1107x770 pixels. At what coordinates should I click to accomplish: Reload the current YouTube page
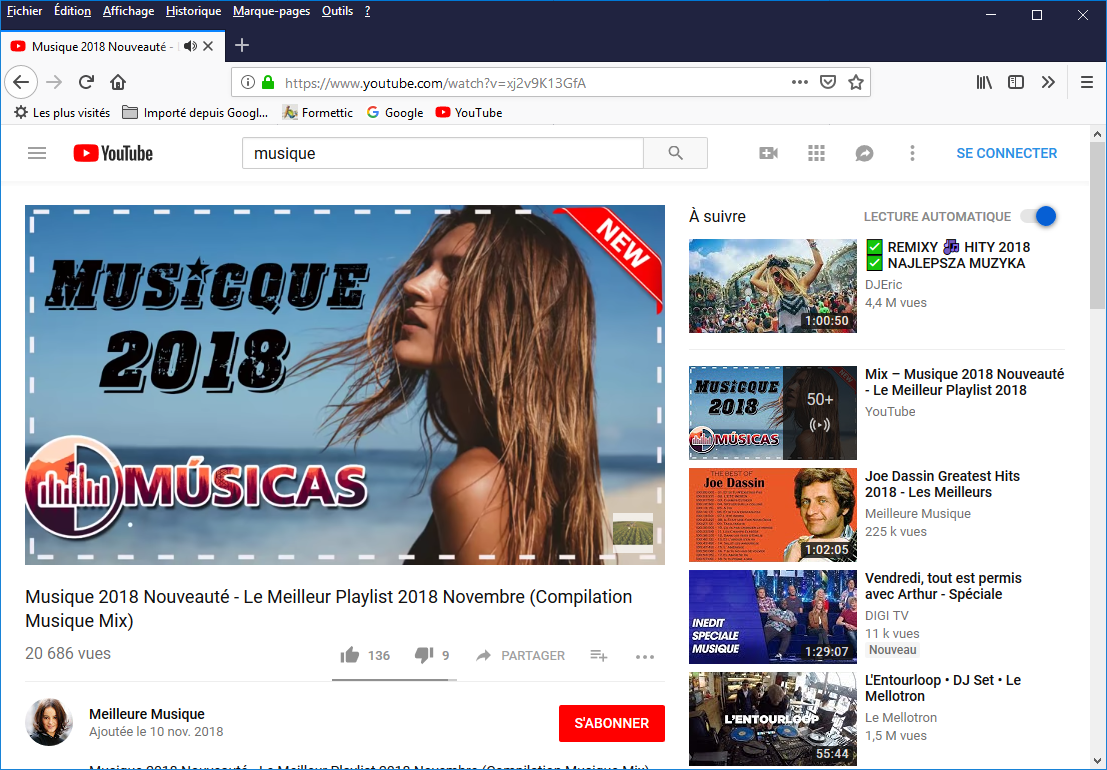pyautogui.click(x=86, y=83)
